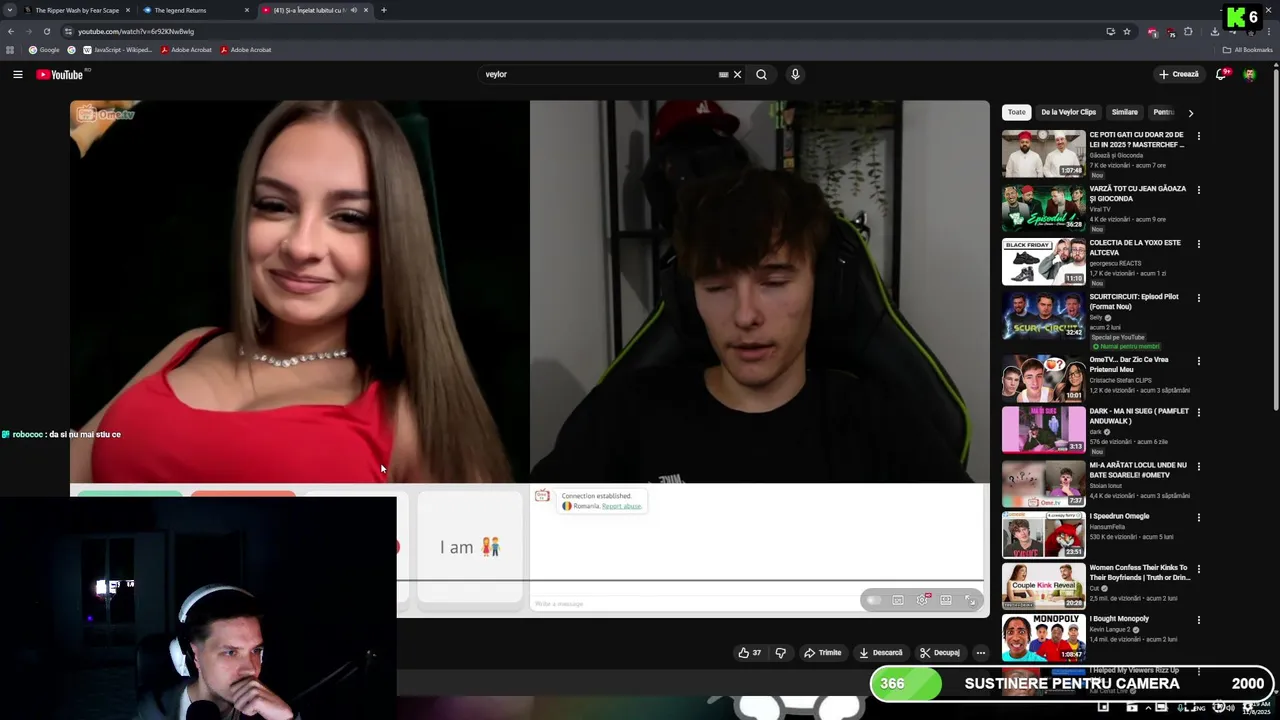Open the YouTube account avatar menu

1249,74
